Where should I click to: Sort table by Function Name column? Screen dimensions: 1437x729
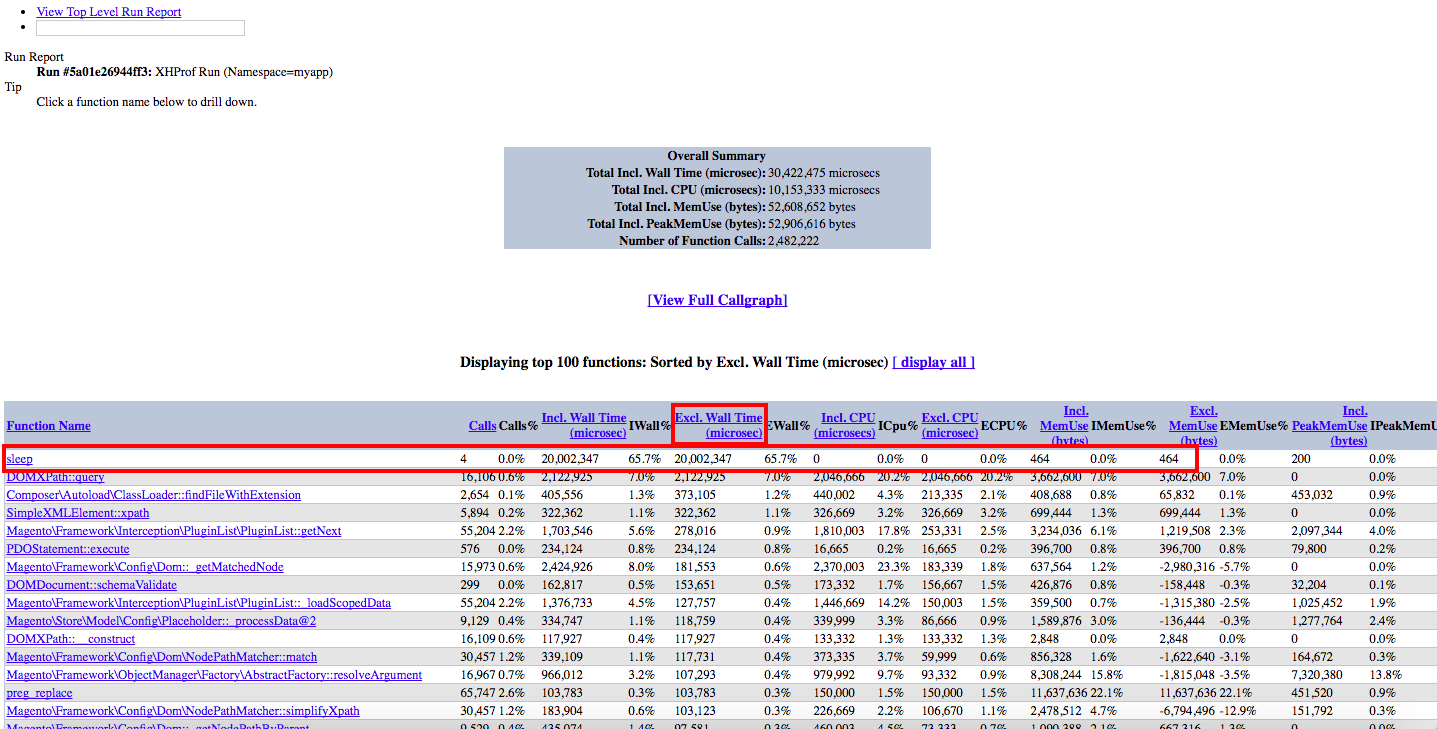pos(48,426)
